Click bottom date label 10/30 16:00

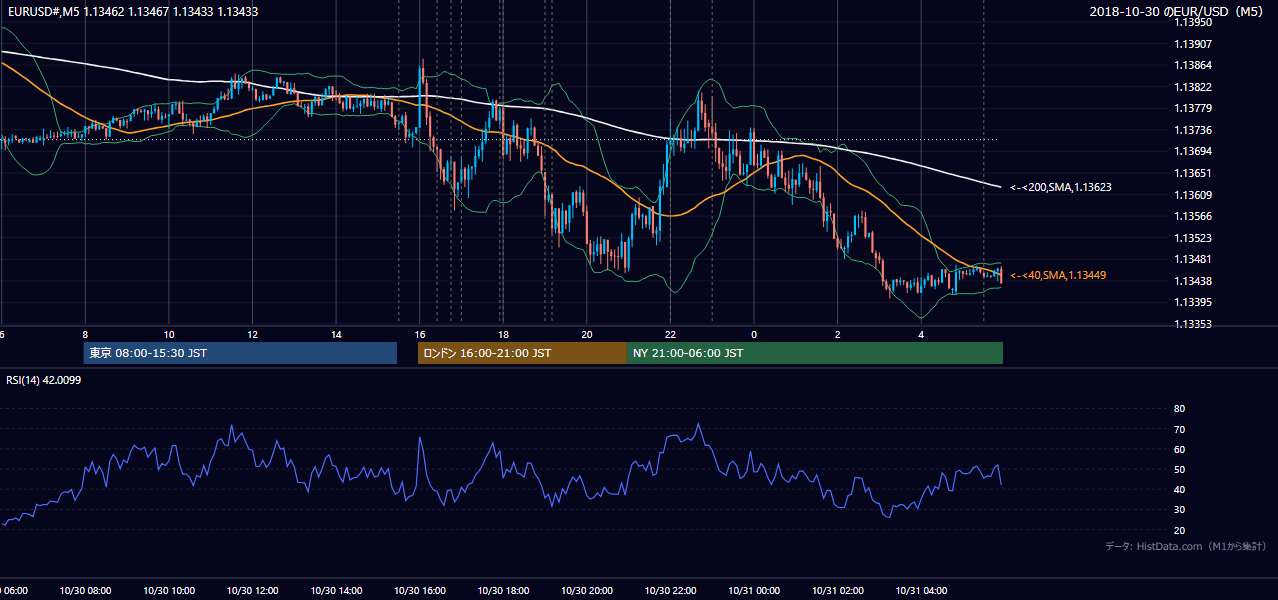click(420, 591)
